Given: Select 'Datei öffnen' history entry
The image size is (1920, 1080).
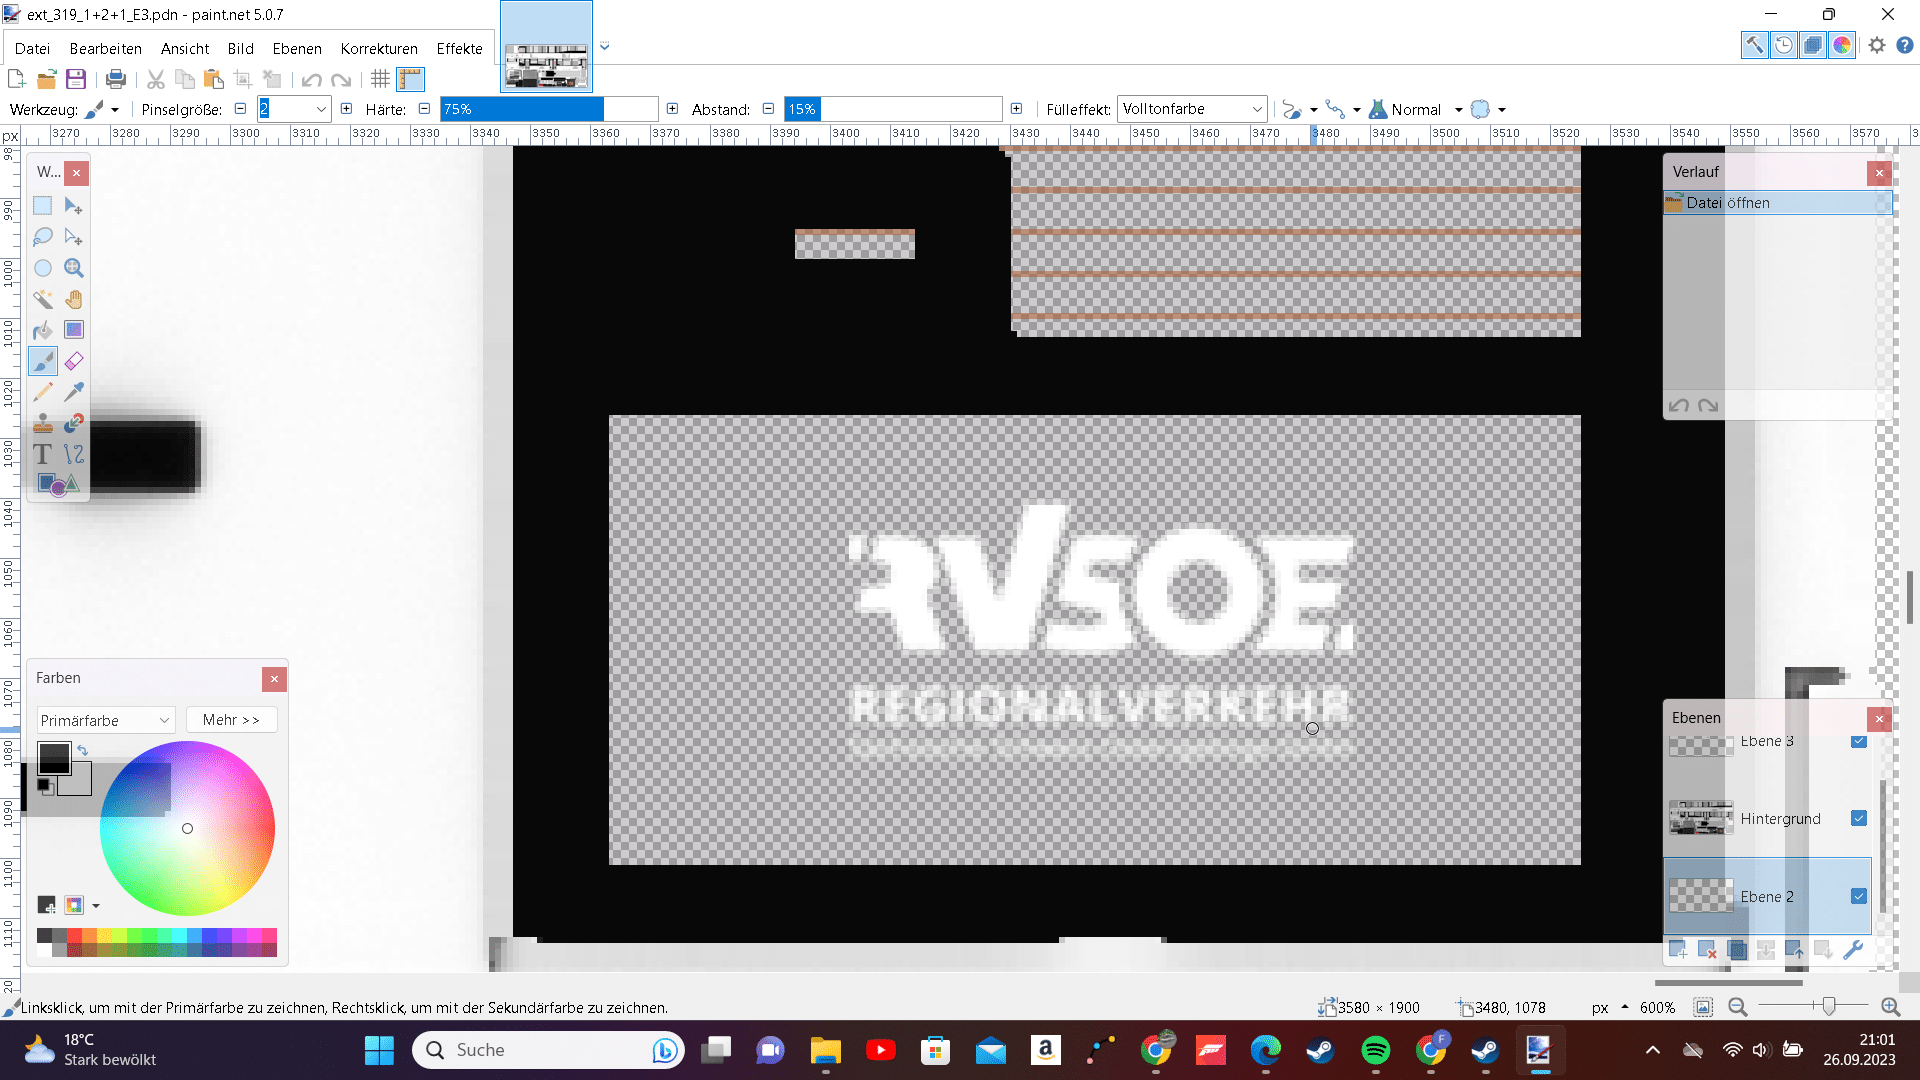Looking at the screenshot, I should pyautogui.click(x=1728, y=202).
